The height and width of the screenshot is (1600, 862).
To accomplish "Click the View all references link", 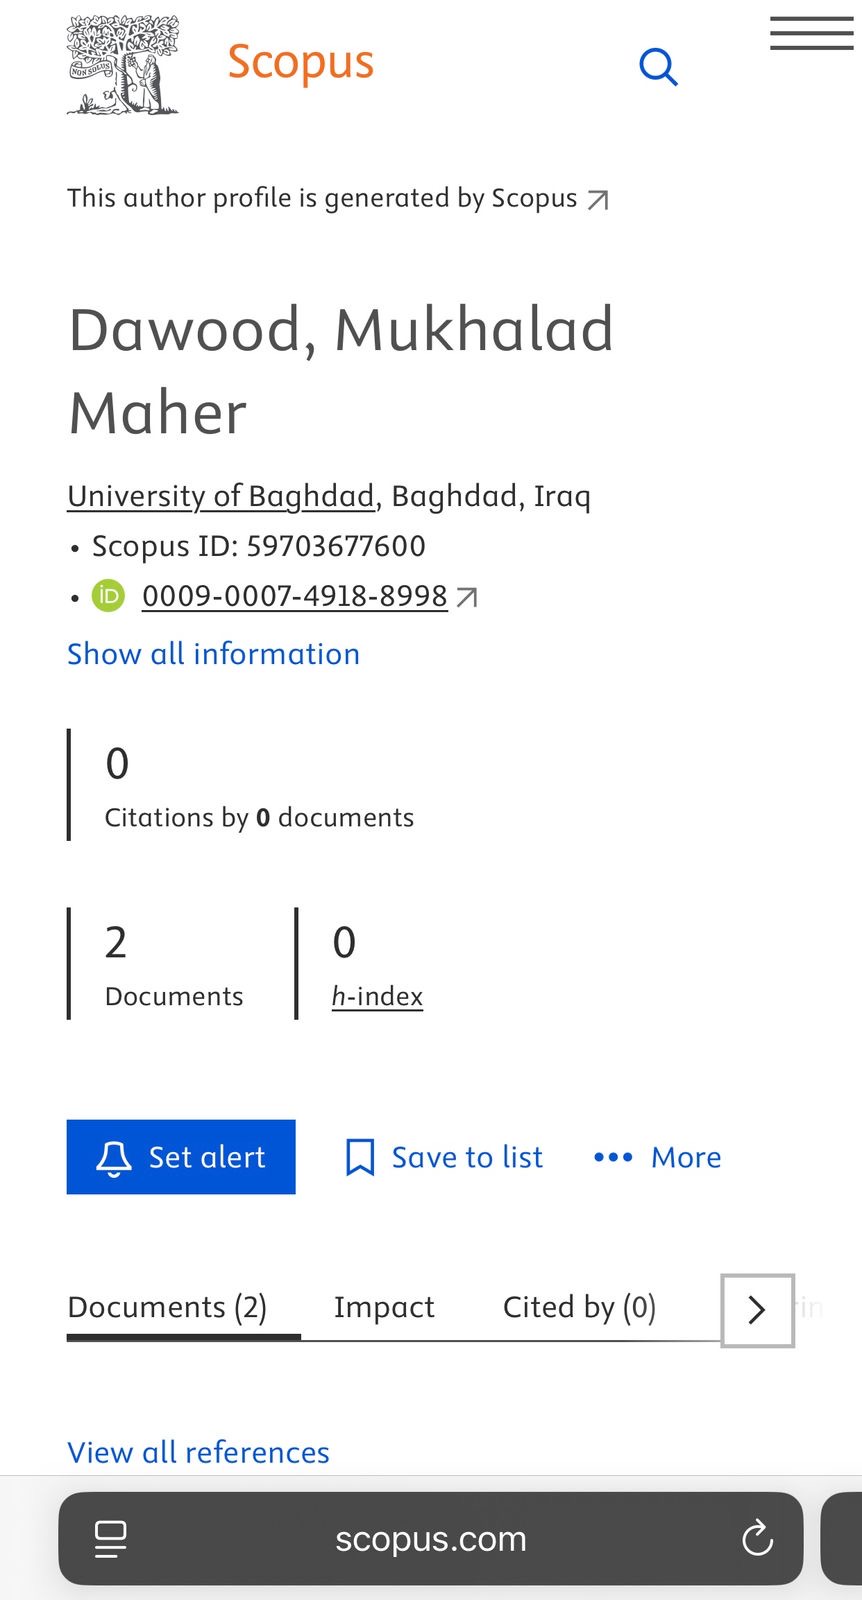I will click(198, 1452).
